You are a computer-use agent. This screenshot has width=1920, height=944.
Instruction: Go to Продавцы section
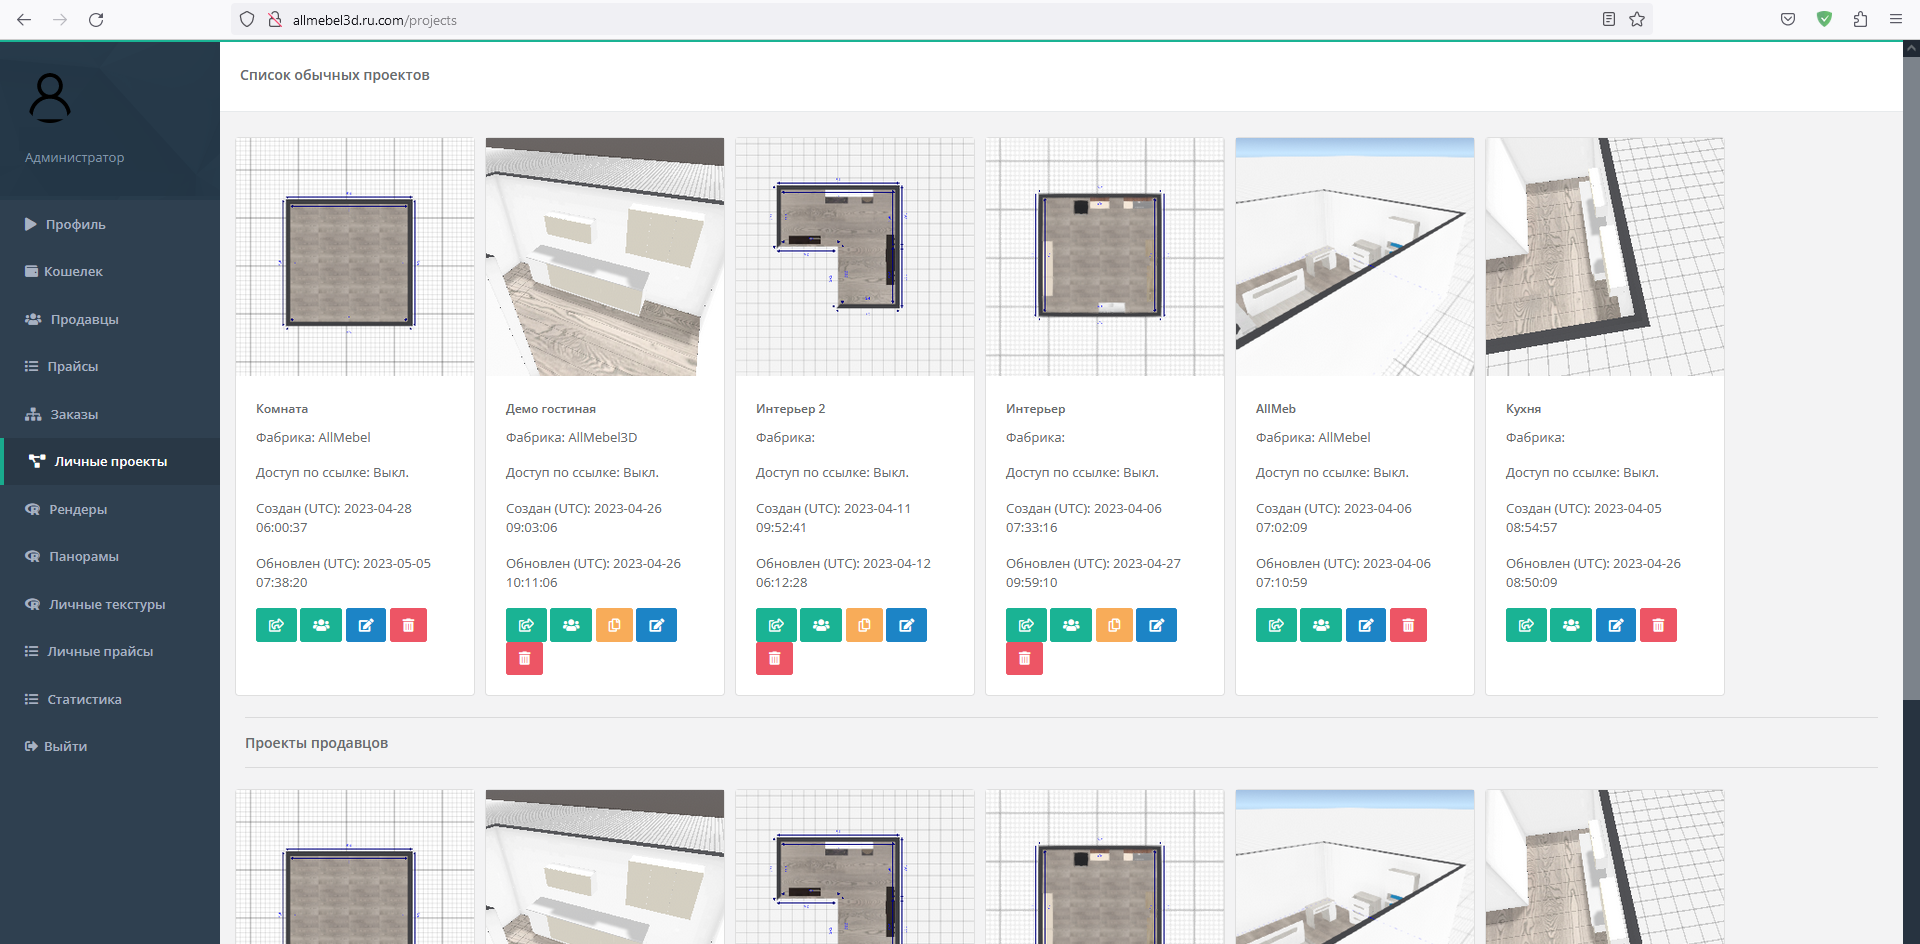coord(110,319)
